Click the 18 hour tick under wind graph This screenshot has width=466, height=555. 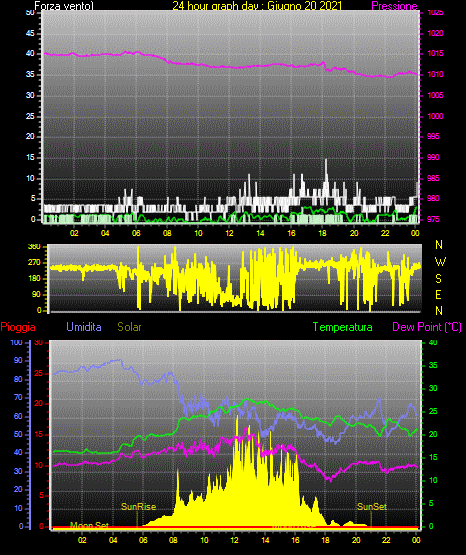322,233
